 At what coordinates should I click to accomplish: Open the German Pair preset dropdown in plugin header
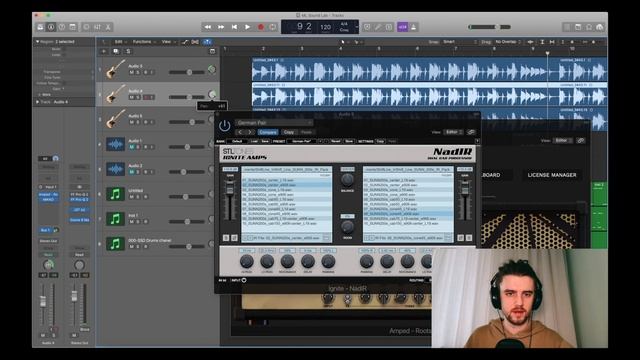[274, 122]
